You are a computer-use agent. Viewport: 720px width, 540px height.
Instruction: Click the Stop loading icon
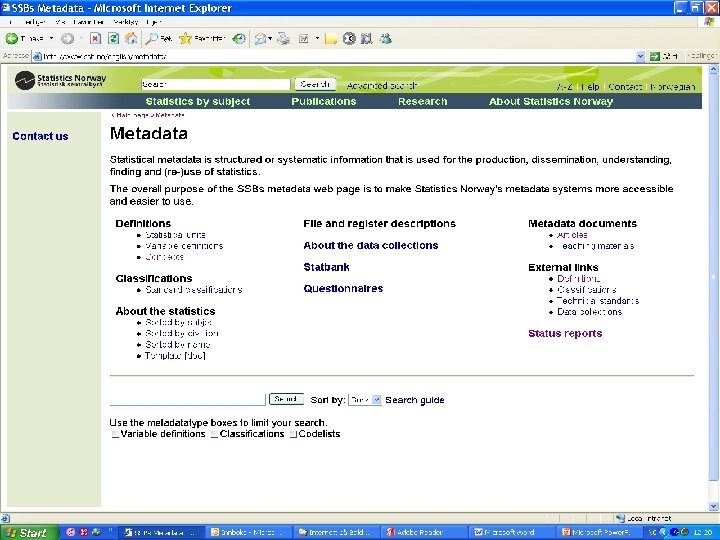click(95, 39)
